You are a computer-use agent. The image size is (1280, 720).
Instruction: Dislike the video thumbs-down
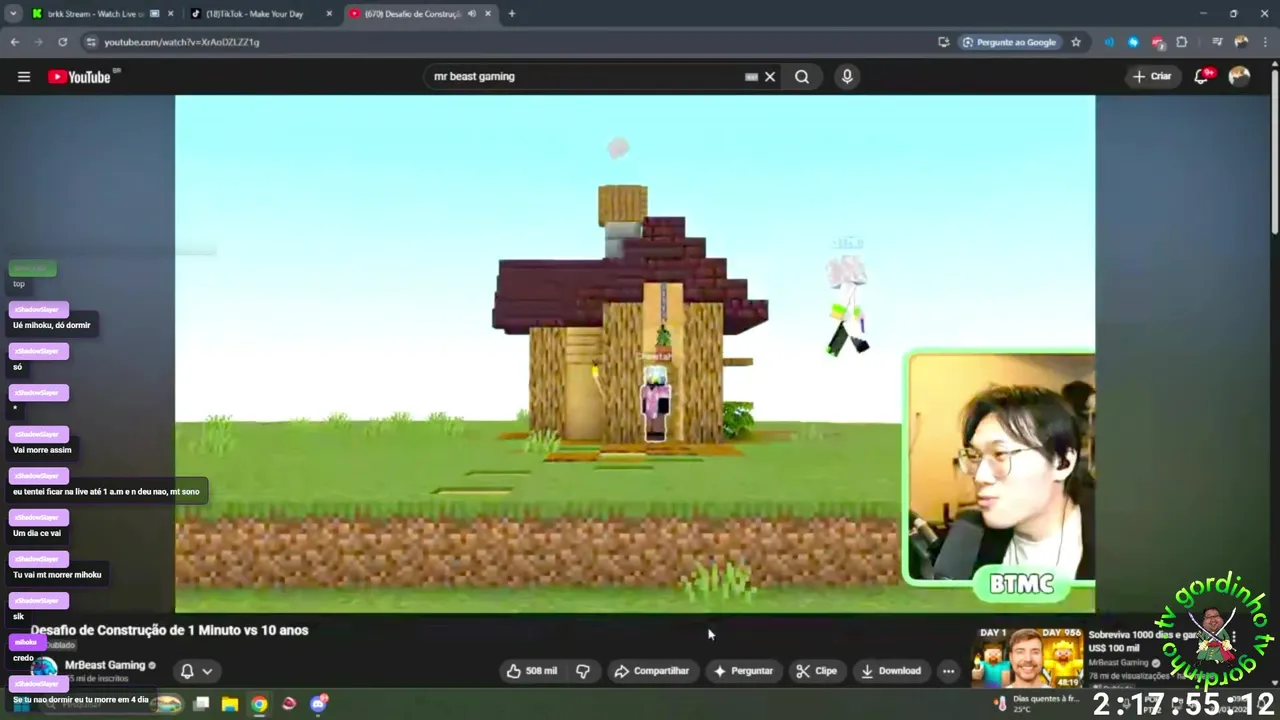[x=583, y=671]
